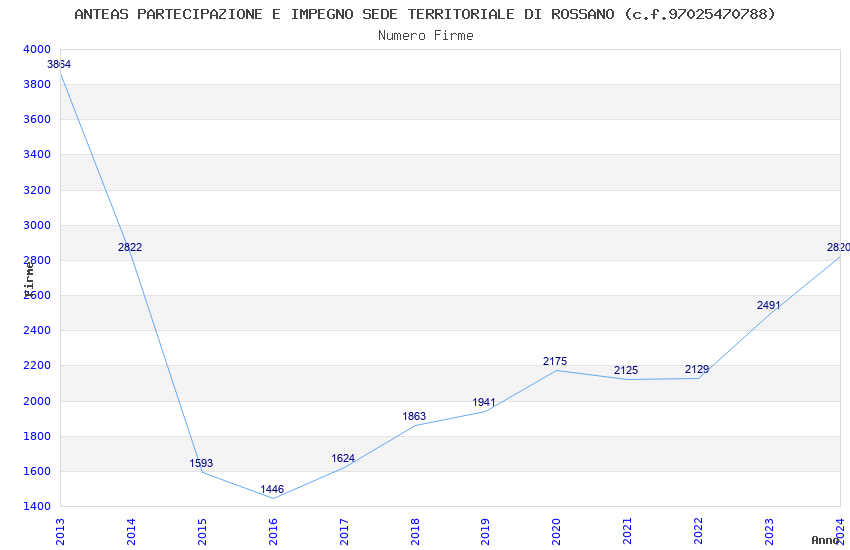Click data label 2129
This screenshot has height=550, width=850.
[x=697, y=369]
